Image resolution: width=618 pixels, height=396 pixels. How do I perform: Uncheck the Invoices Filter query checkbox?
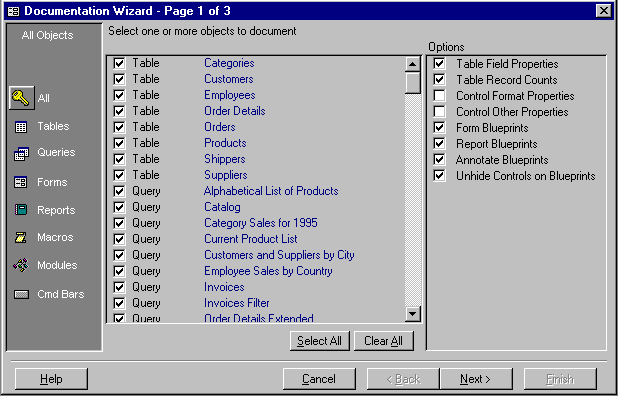point(119,303)
